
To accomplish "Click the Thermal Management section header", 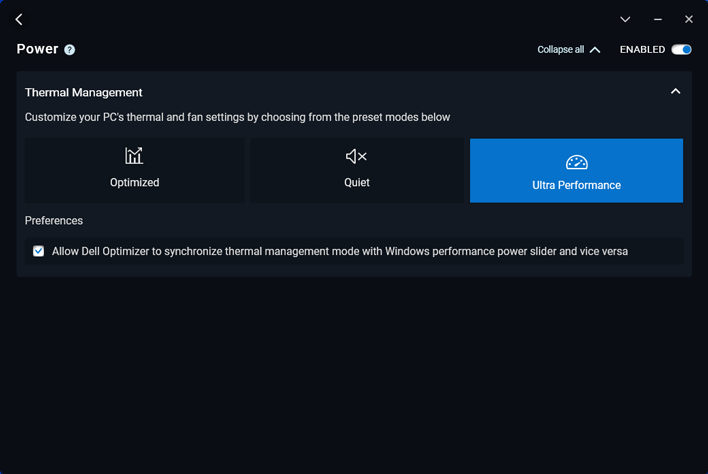I will coord(84,92).
